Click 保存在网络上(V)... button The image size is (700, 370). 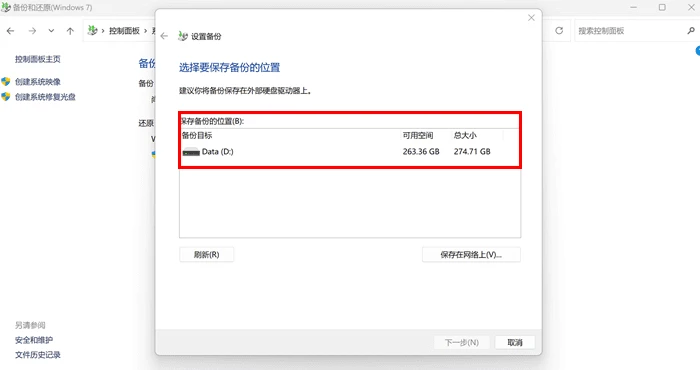tap(471, 255)
